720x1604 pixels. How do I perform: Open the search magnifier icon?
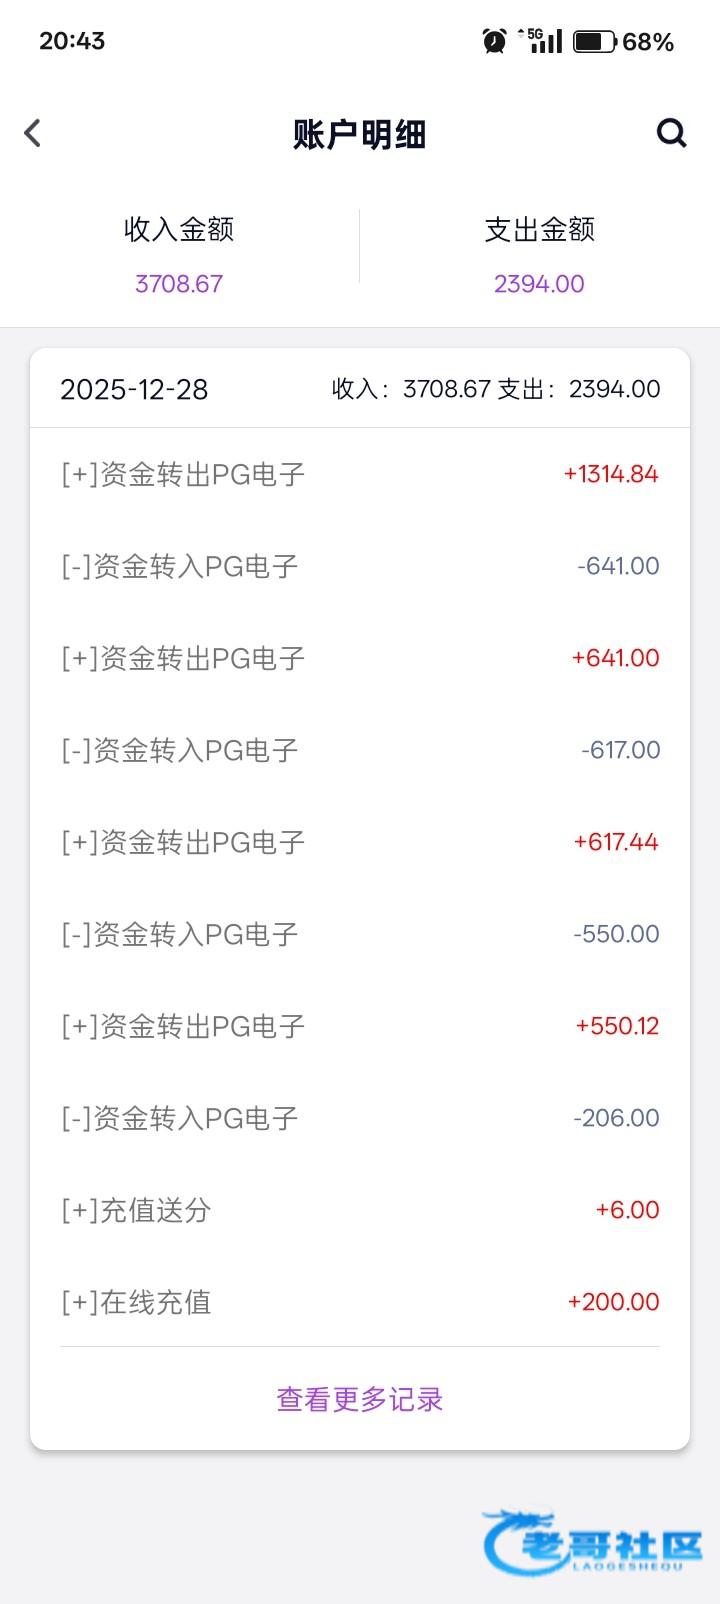pyautogui.click(x=671, y=133)
